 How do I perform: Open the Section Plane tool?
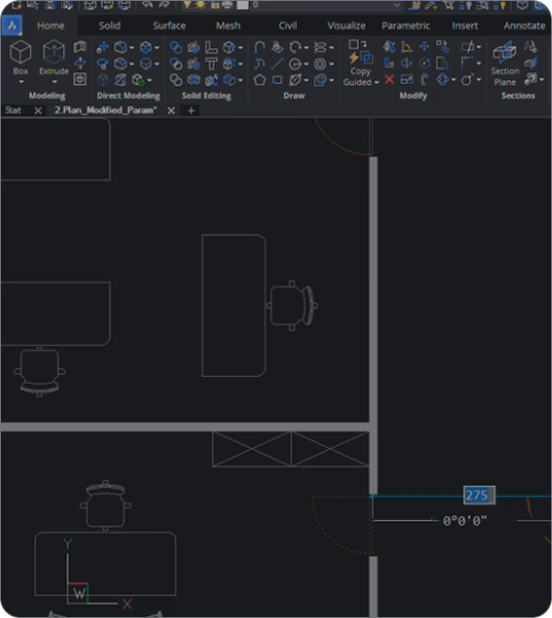coord(505,63)
